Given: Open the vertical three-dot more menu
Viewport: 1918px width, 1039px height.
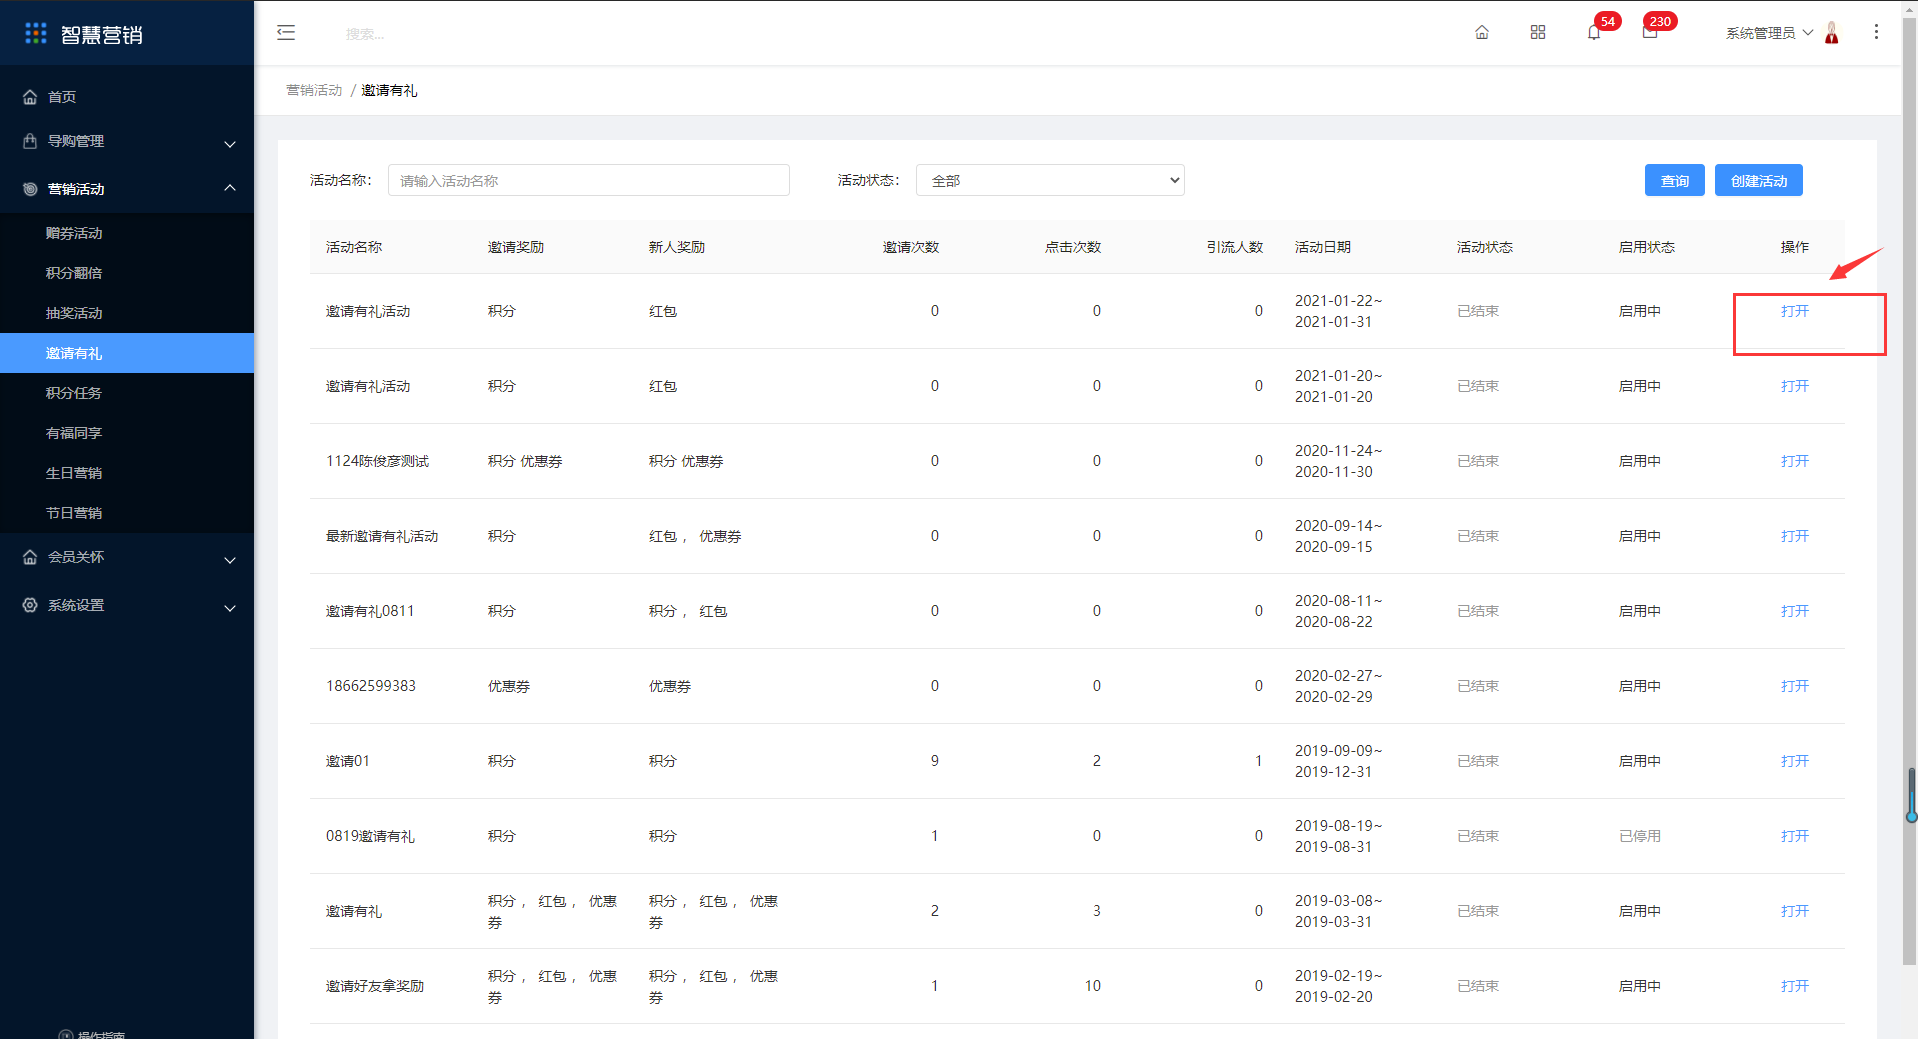Looking at the screenshot, I should [1876, 32].
